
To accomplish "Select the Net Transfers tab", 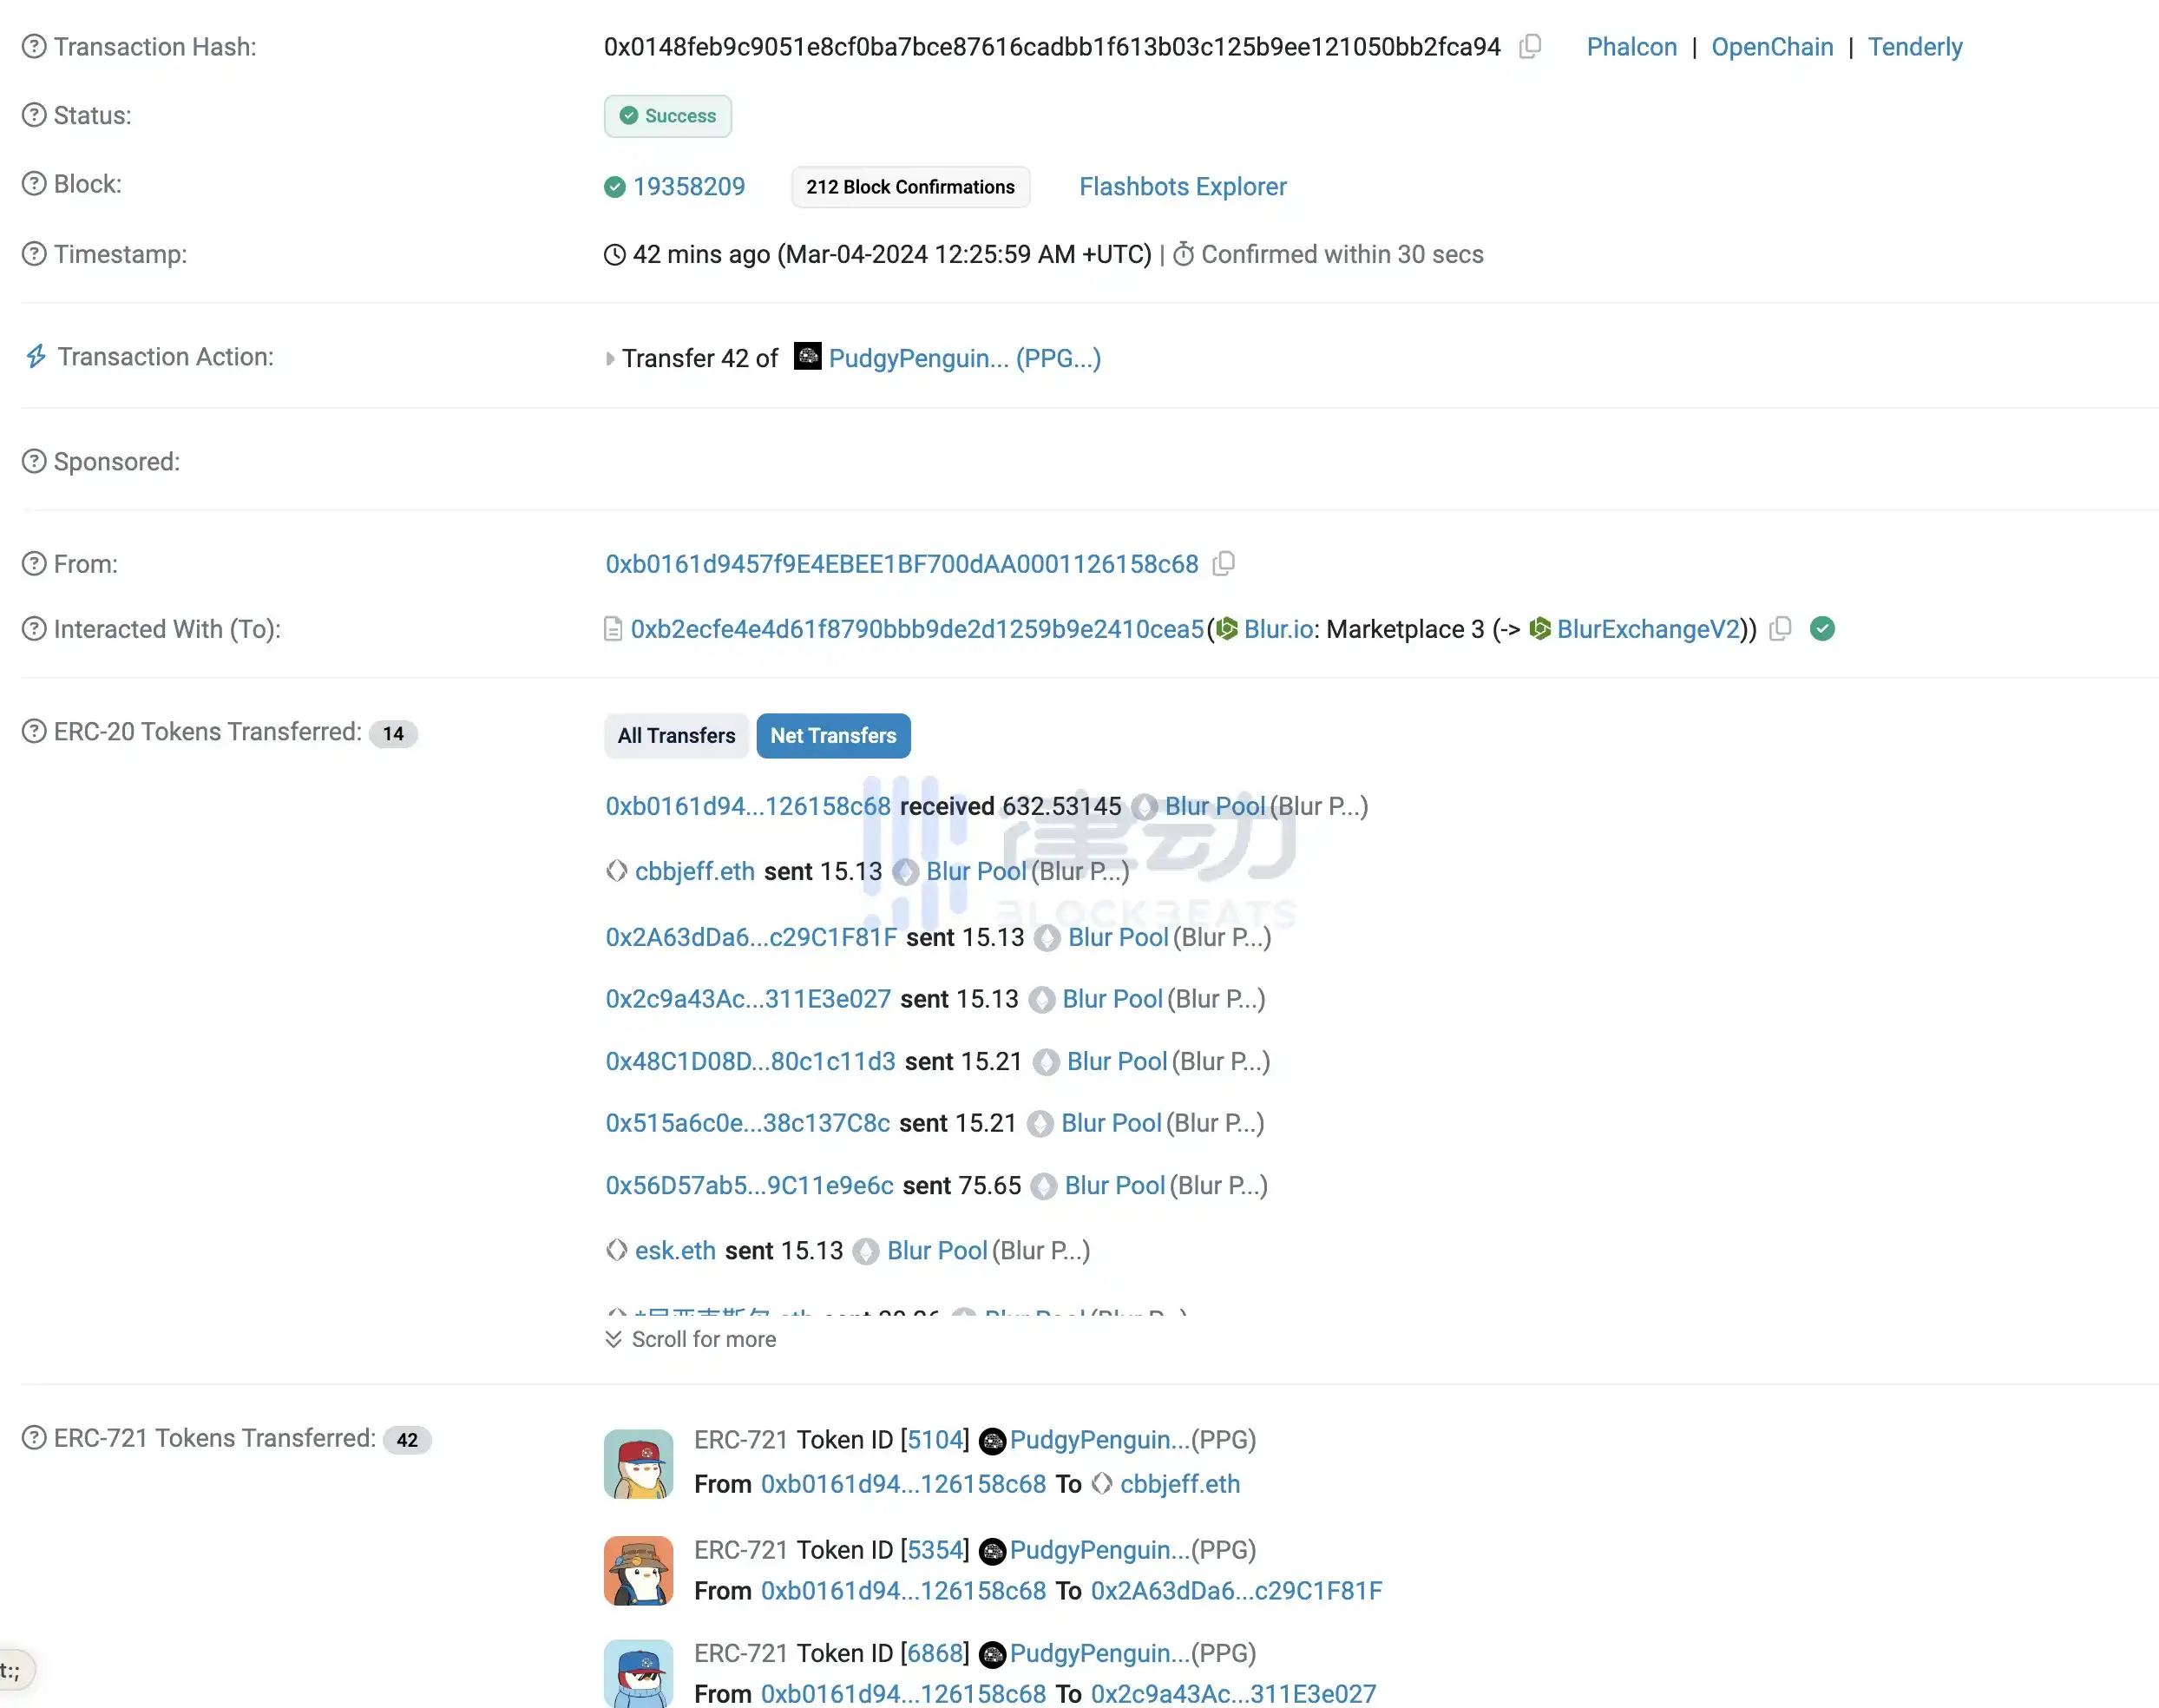I will [832, 736].
